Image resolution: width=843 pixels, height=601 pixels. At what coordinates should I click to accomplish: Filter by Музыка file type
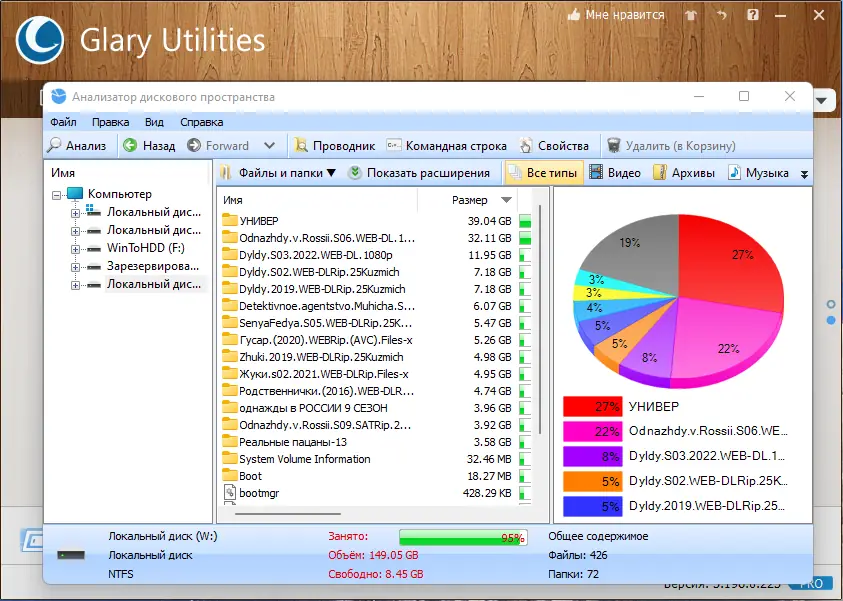pos(759,173)
